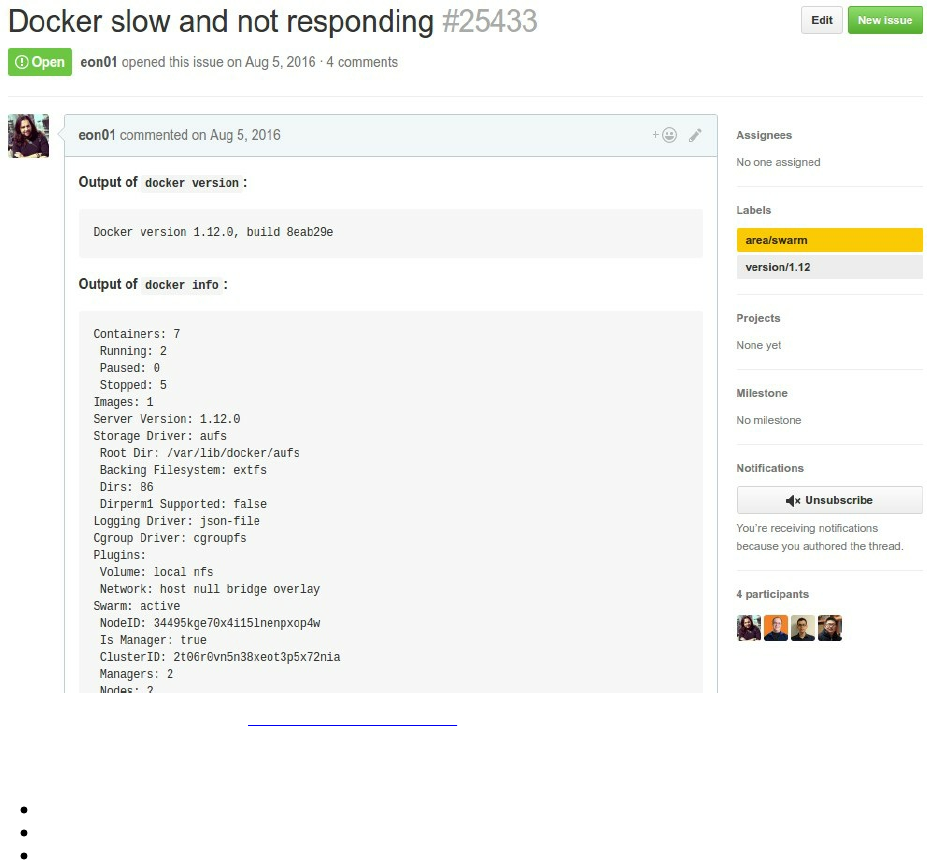Click the 'Containers: 7' line
Screen dimensions: 937x860
tap(136, 334)
